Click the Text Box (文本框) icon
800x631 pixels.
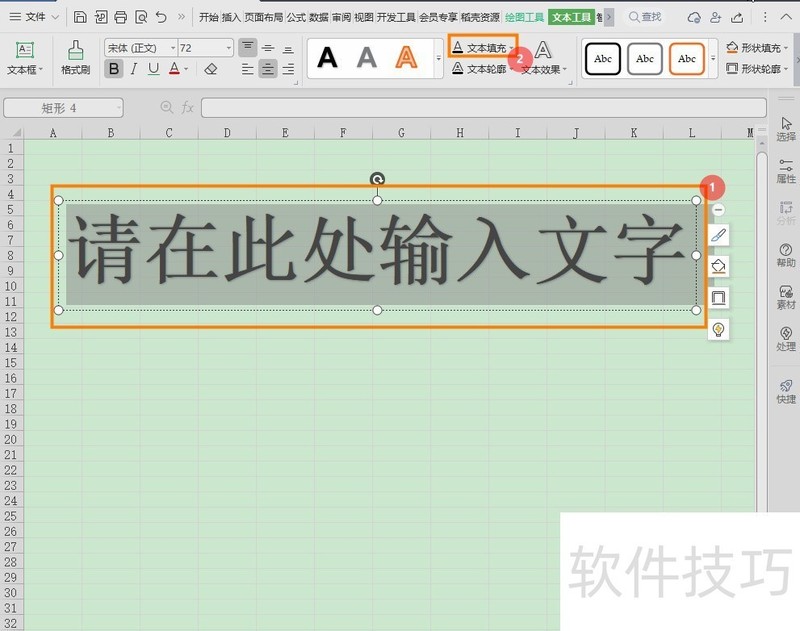[23, 50]
